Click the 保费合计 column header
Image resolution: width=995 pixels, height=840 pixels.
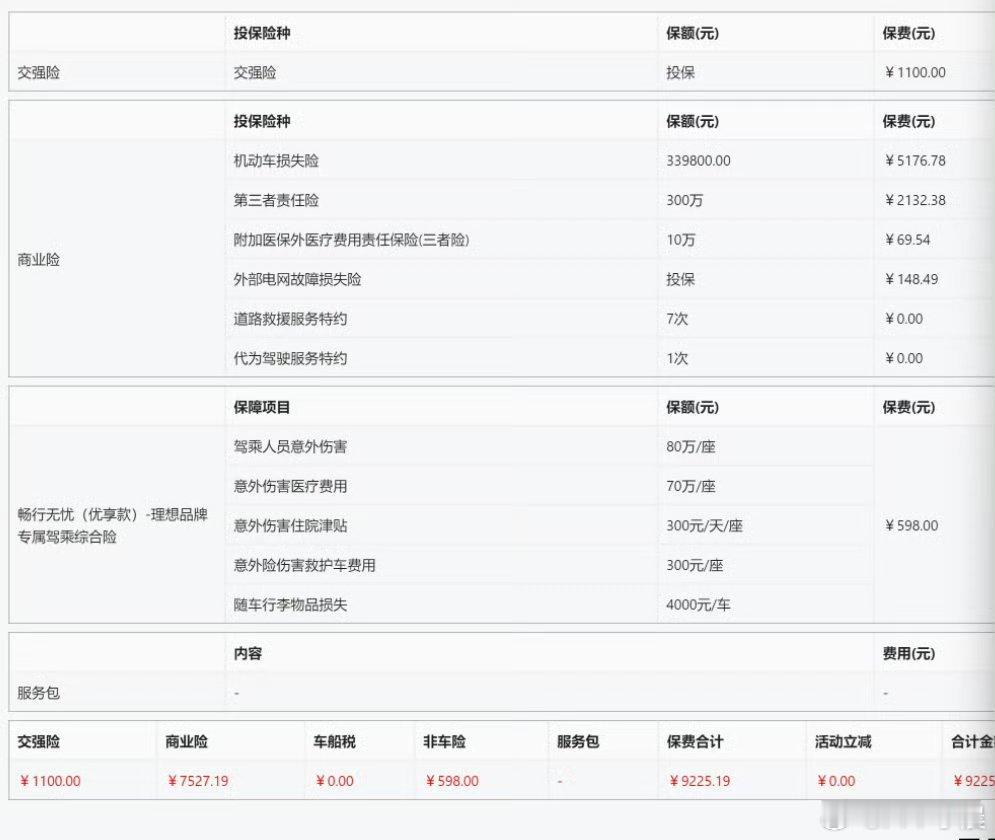coord(695,742)
